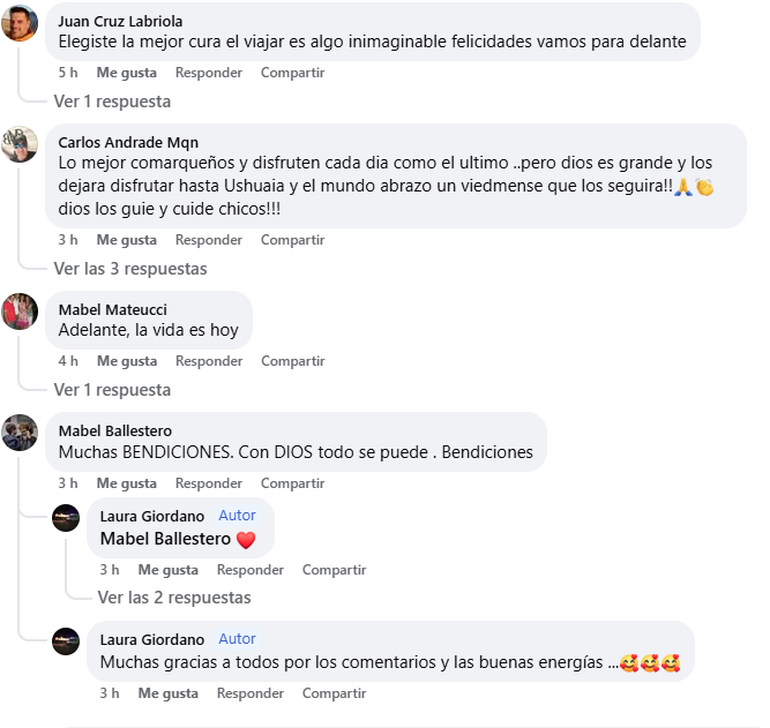Image resolution: width=770 pixels, height=728 pixels.
Task: Reply to Mabel Ballestero's comment
Action: tap(209, 483)
